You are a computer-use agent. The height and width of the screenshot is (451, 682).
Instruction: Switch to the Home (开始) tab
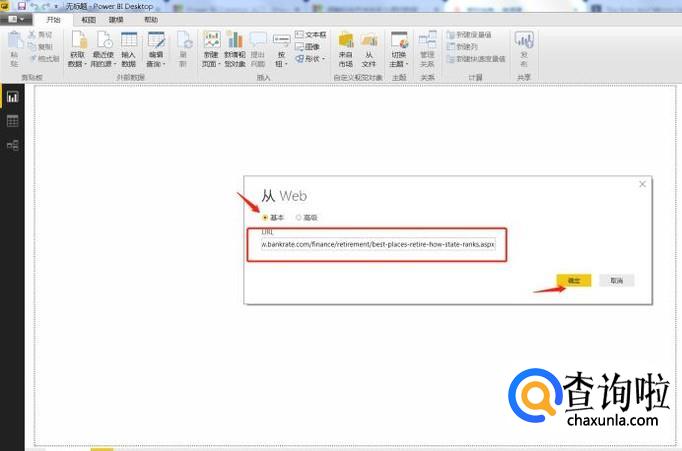[53, 20]
